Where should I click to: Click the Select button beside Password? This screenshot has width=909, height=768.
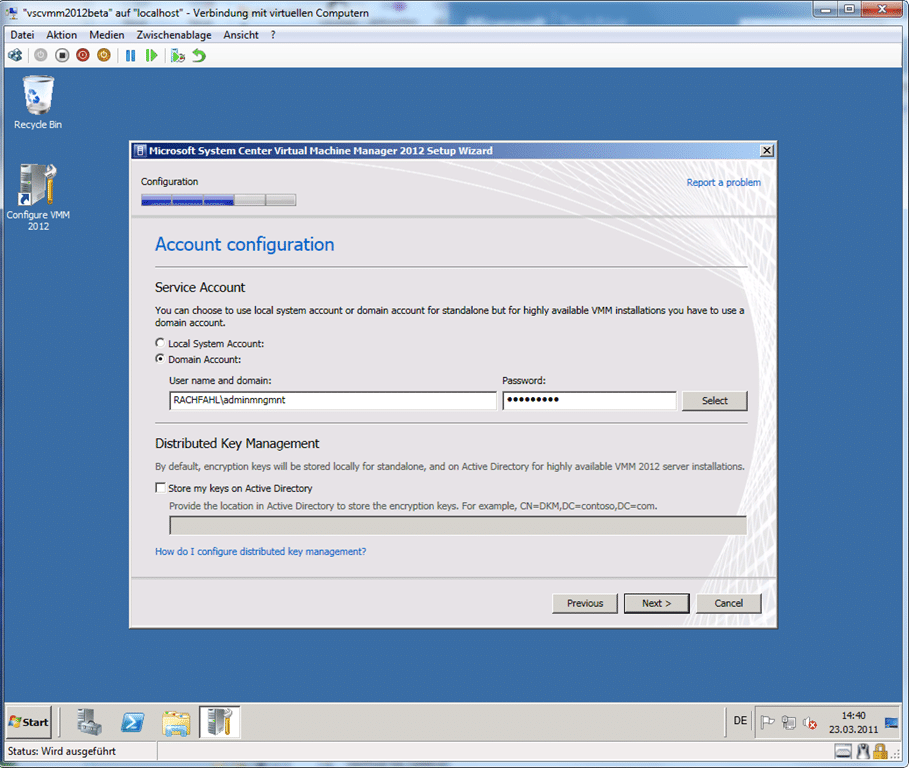tap(714, 401)
